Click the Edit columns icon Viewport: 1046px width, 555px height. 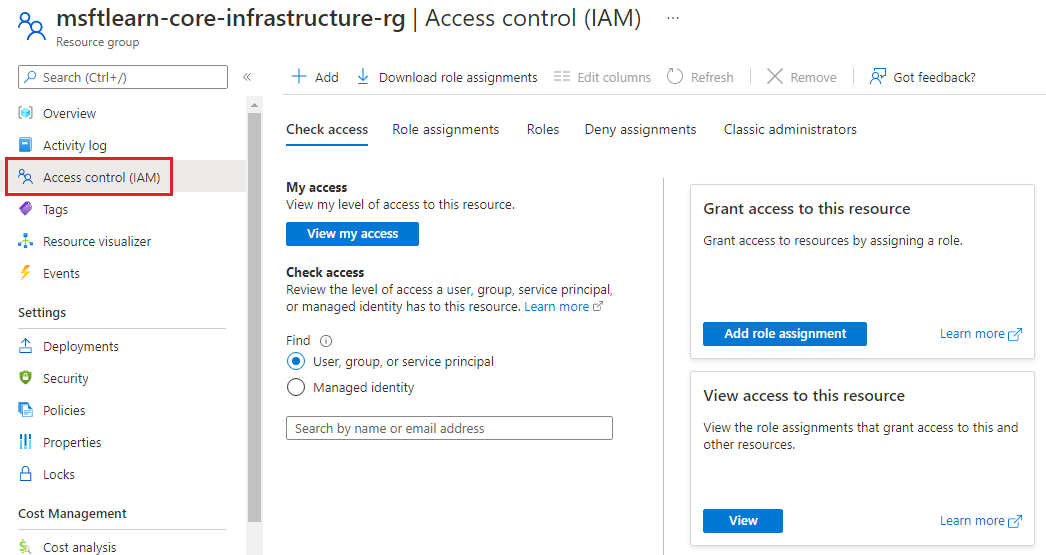(562, 77)
